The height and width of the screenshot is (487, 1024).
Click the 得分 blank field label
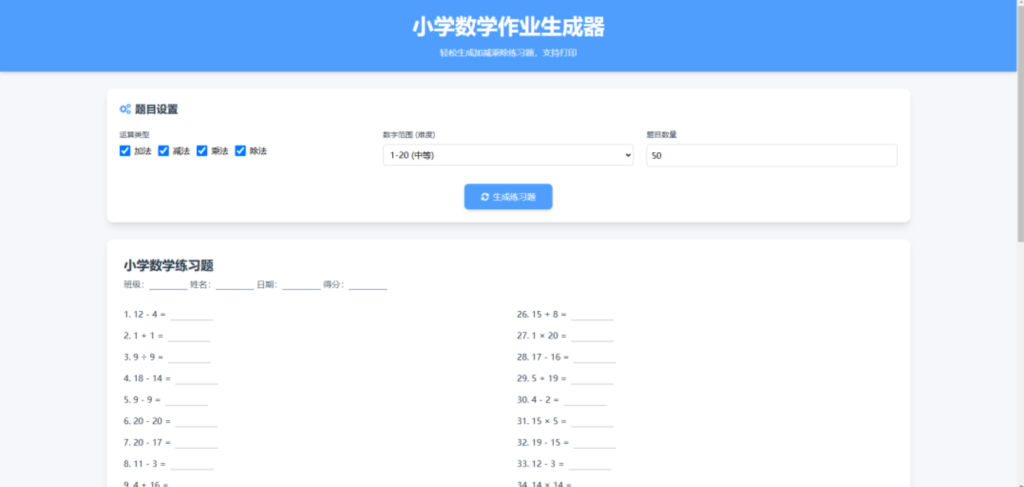click(x=334, y=285)
